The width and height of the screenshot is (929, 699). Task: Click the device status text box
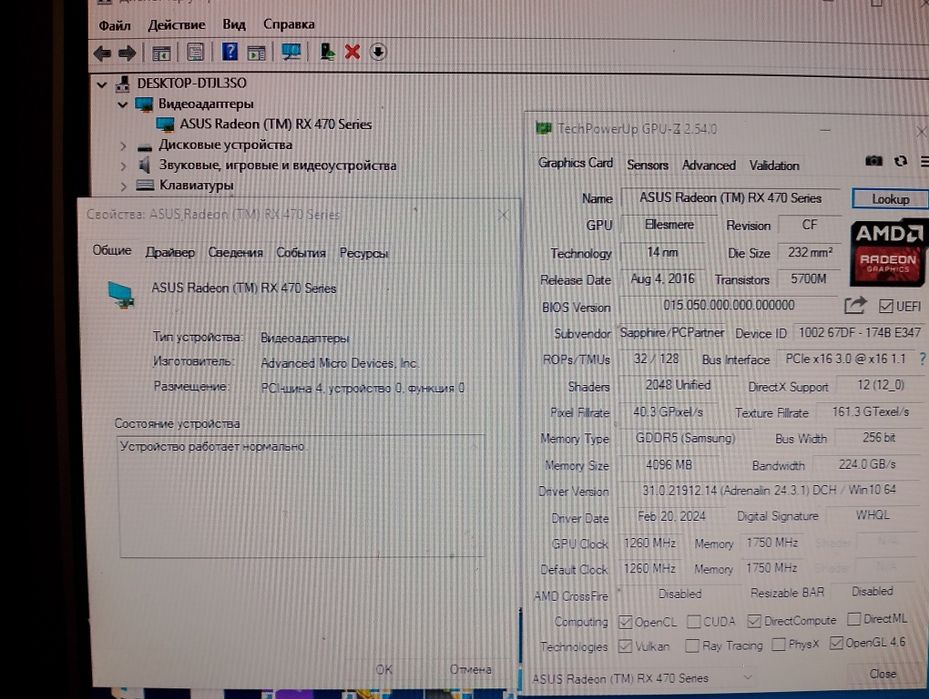pos(302,496)
